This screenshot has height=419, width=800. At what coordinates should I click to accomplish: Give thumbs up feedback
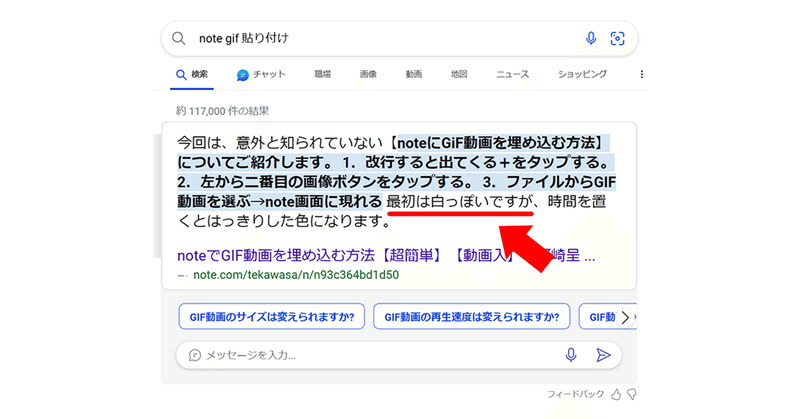pyautogui.click(x=616, y=395)
